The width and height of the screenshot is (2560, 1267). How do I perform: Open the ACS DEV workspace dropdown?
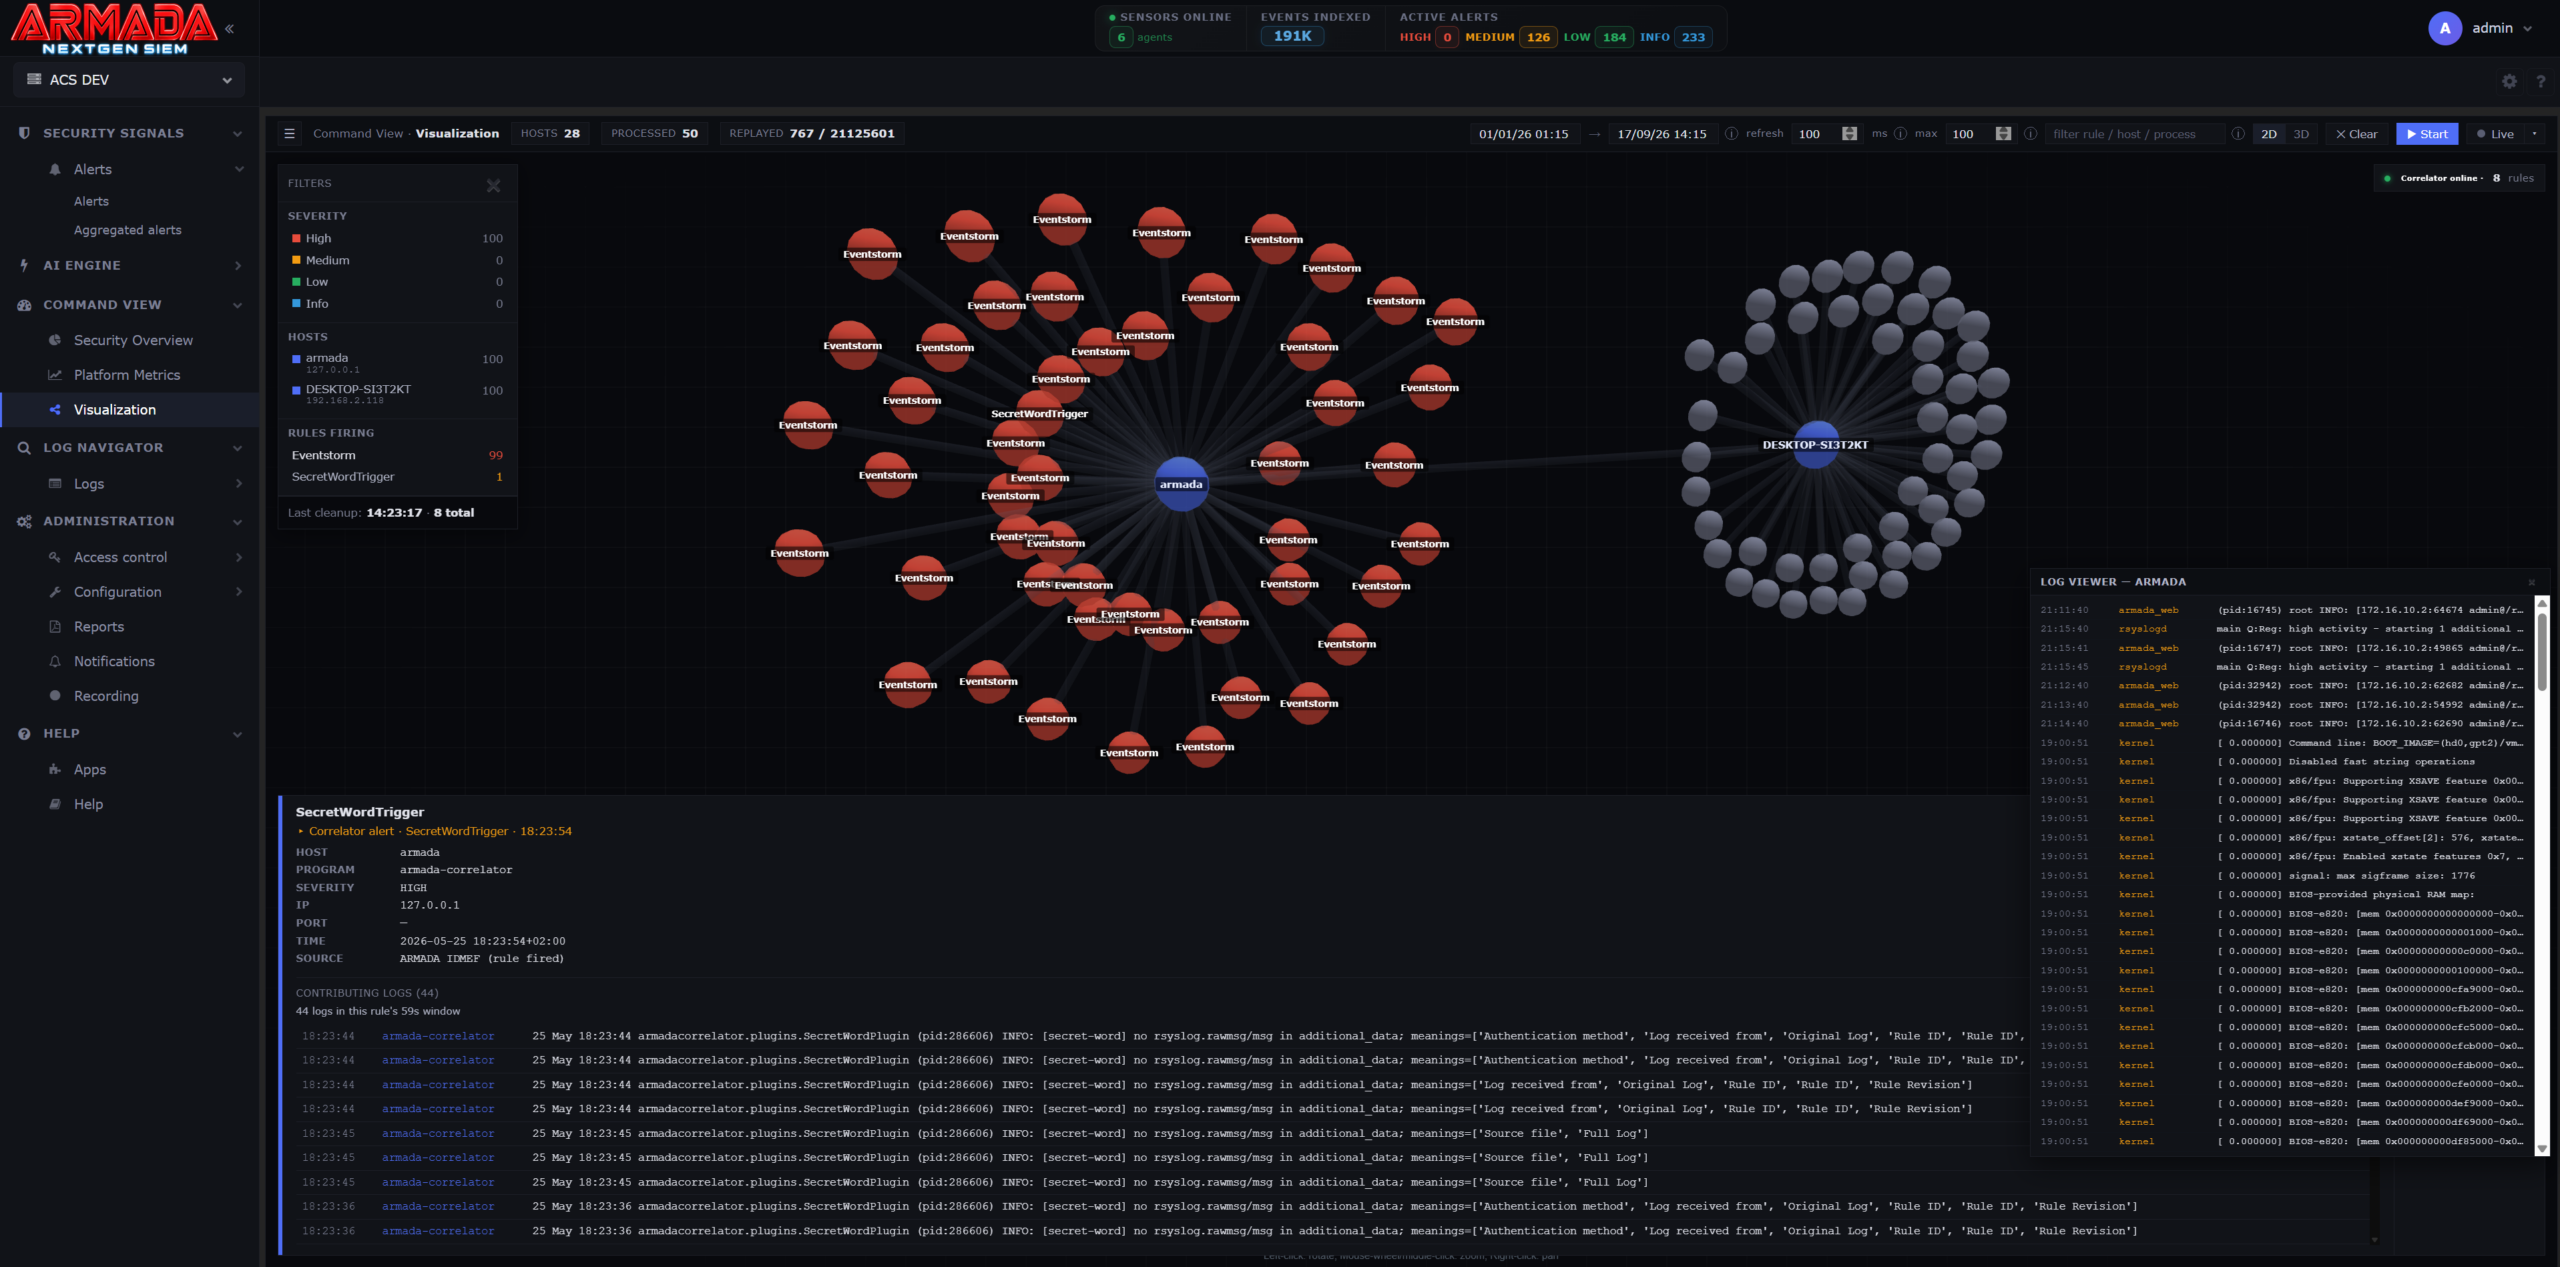[130, 80]
